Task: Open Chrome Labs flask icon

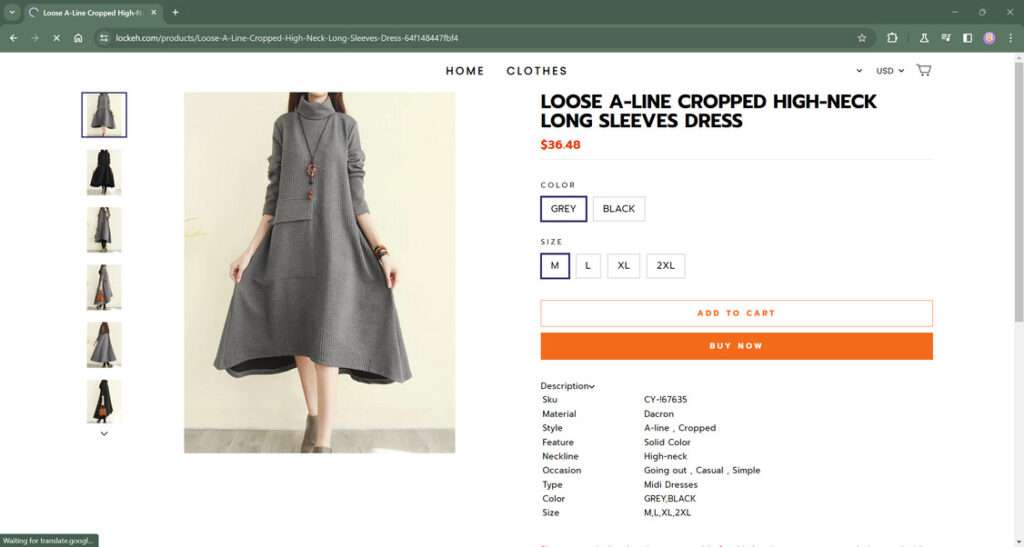Action: tap(925, 38)
